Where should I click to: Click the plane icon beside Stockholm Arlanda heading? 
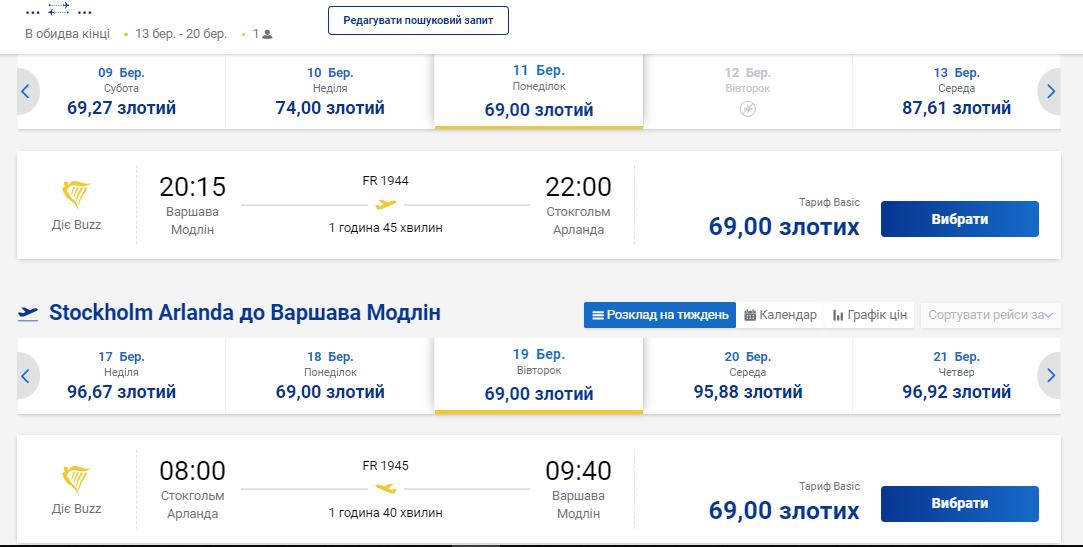pyautogui.click(x=28, y=314)
